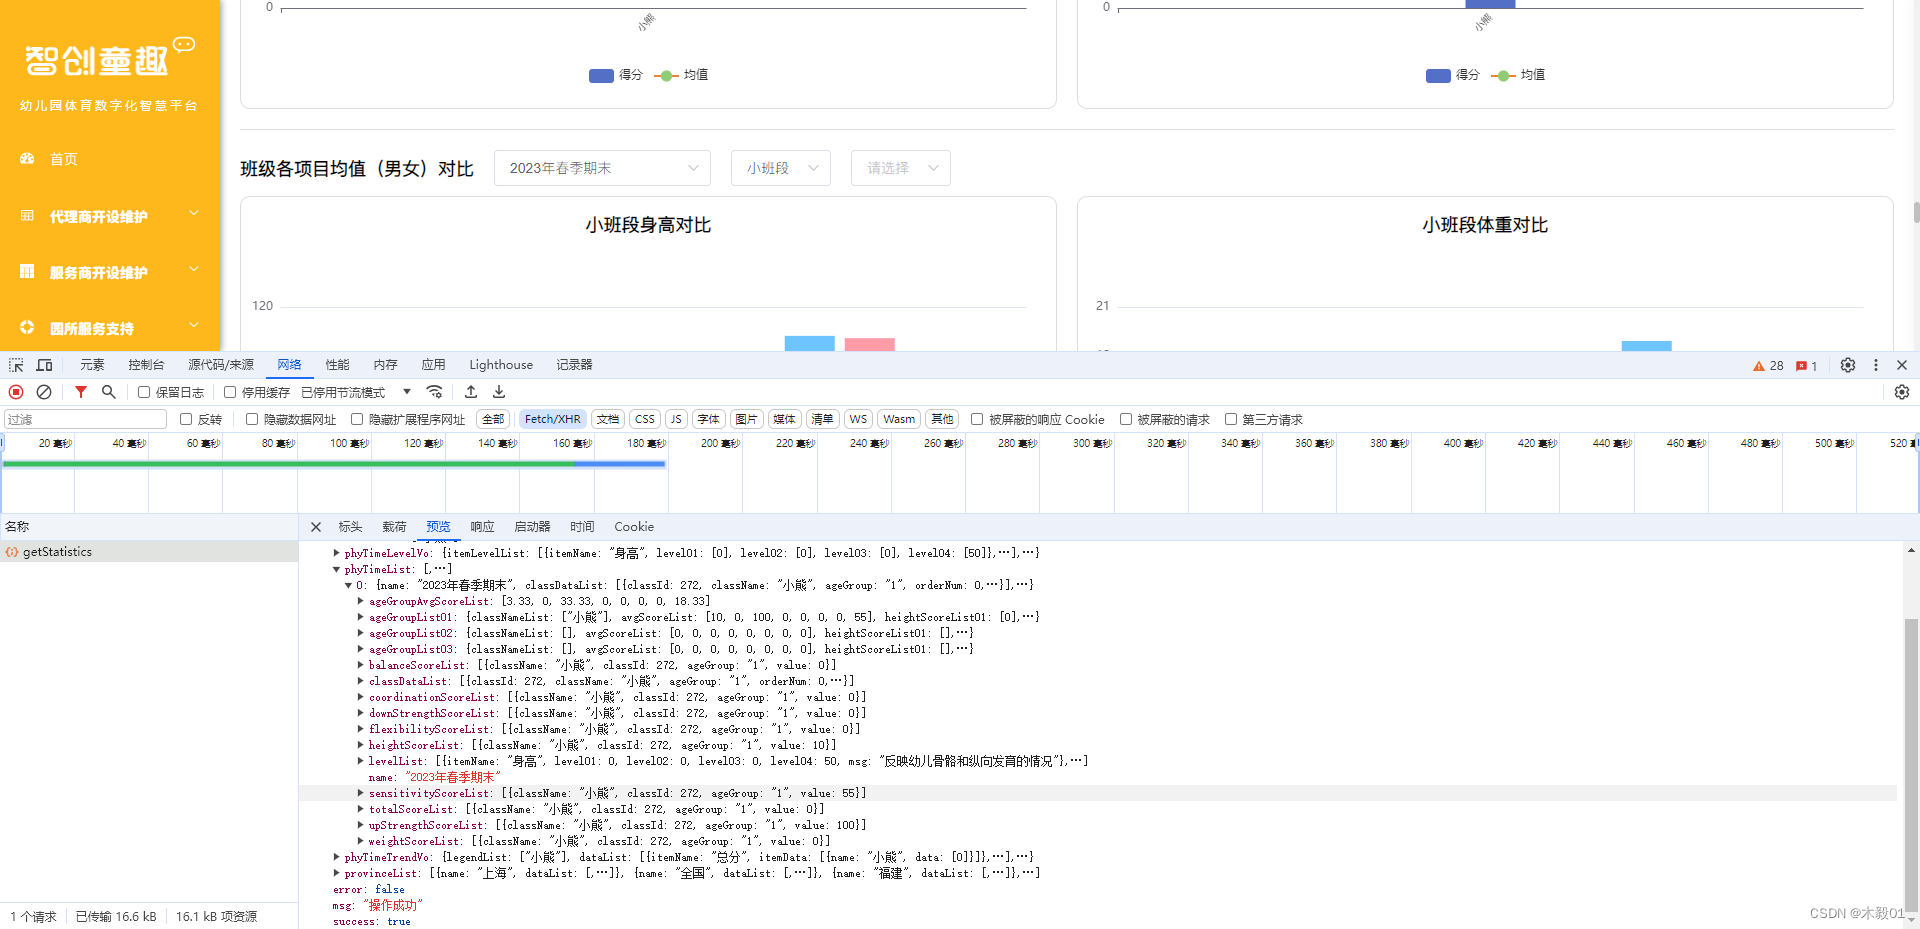Switch to 源代码/来源 tab
1920x929 pixels.
[221, 365]
